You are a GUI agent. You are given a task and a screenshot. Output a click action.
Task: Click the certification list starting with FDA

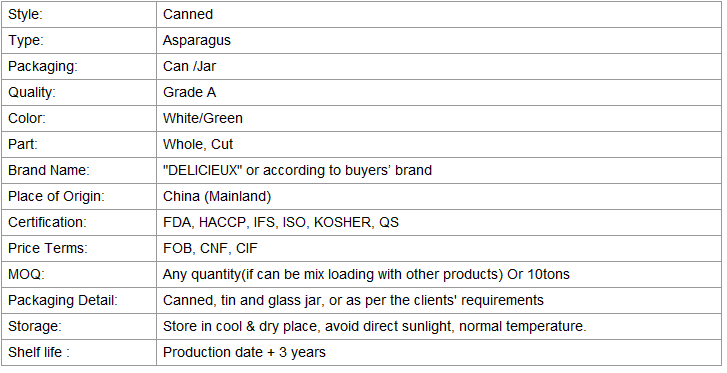pyautogui.click(x=281, y=222)
